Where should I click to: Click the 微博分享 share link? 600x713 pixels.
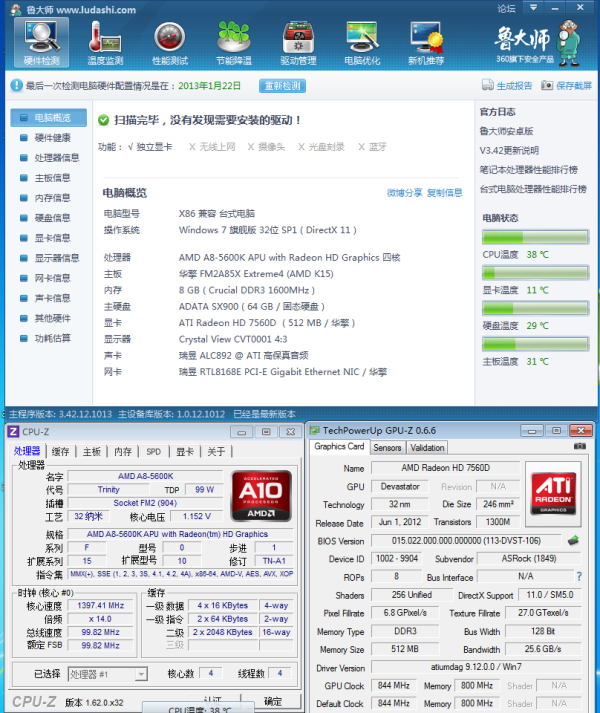404,193
